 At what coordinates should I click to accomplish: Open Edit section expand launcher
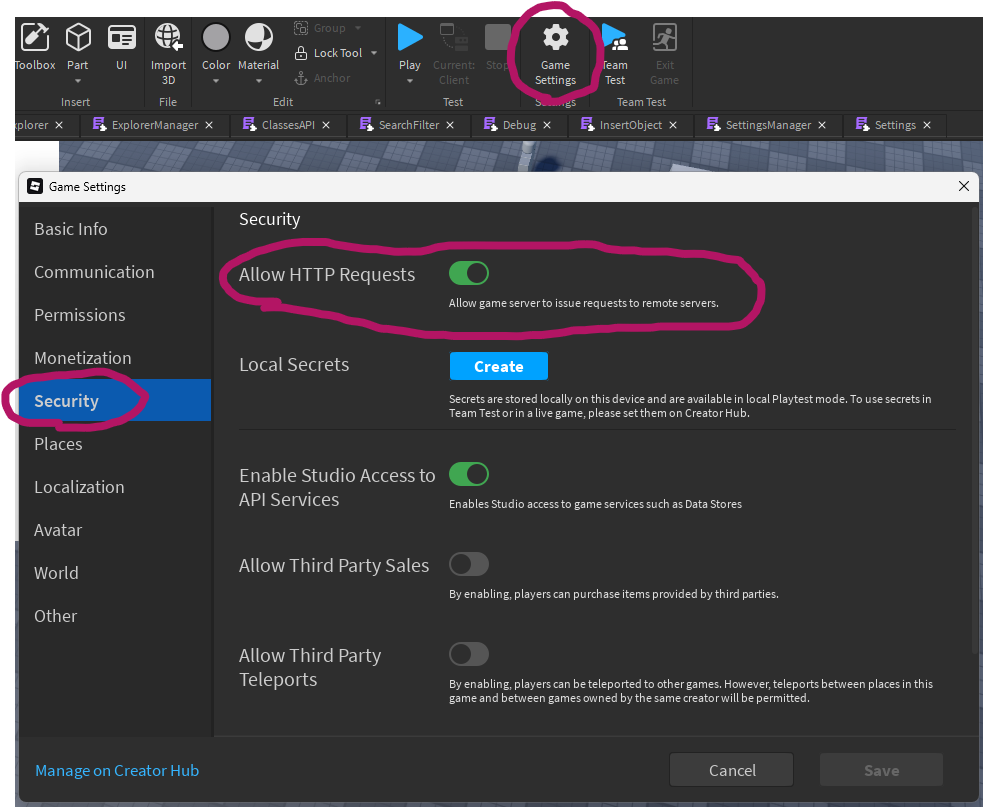(377, 102)
